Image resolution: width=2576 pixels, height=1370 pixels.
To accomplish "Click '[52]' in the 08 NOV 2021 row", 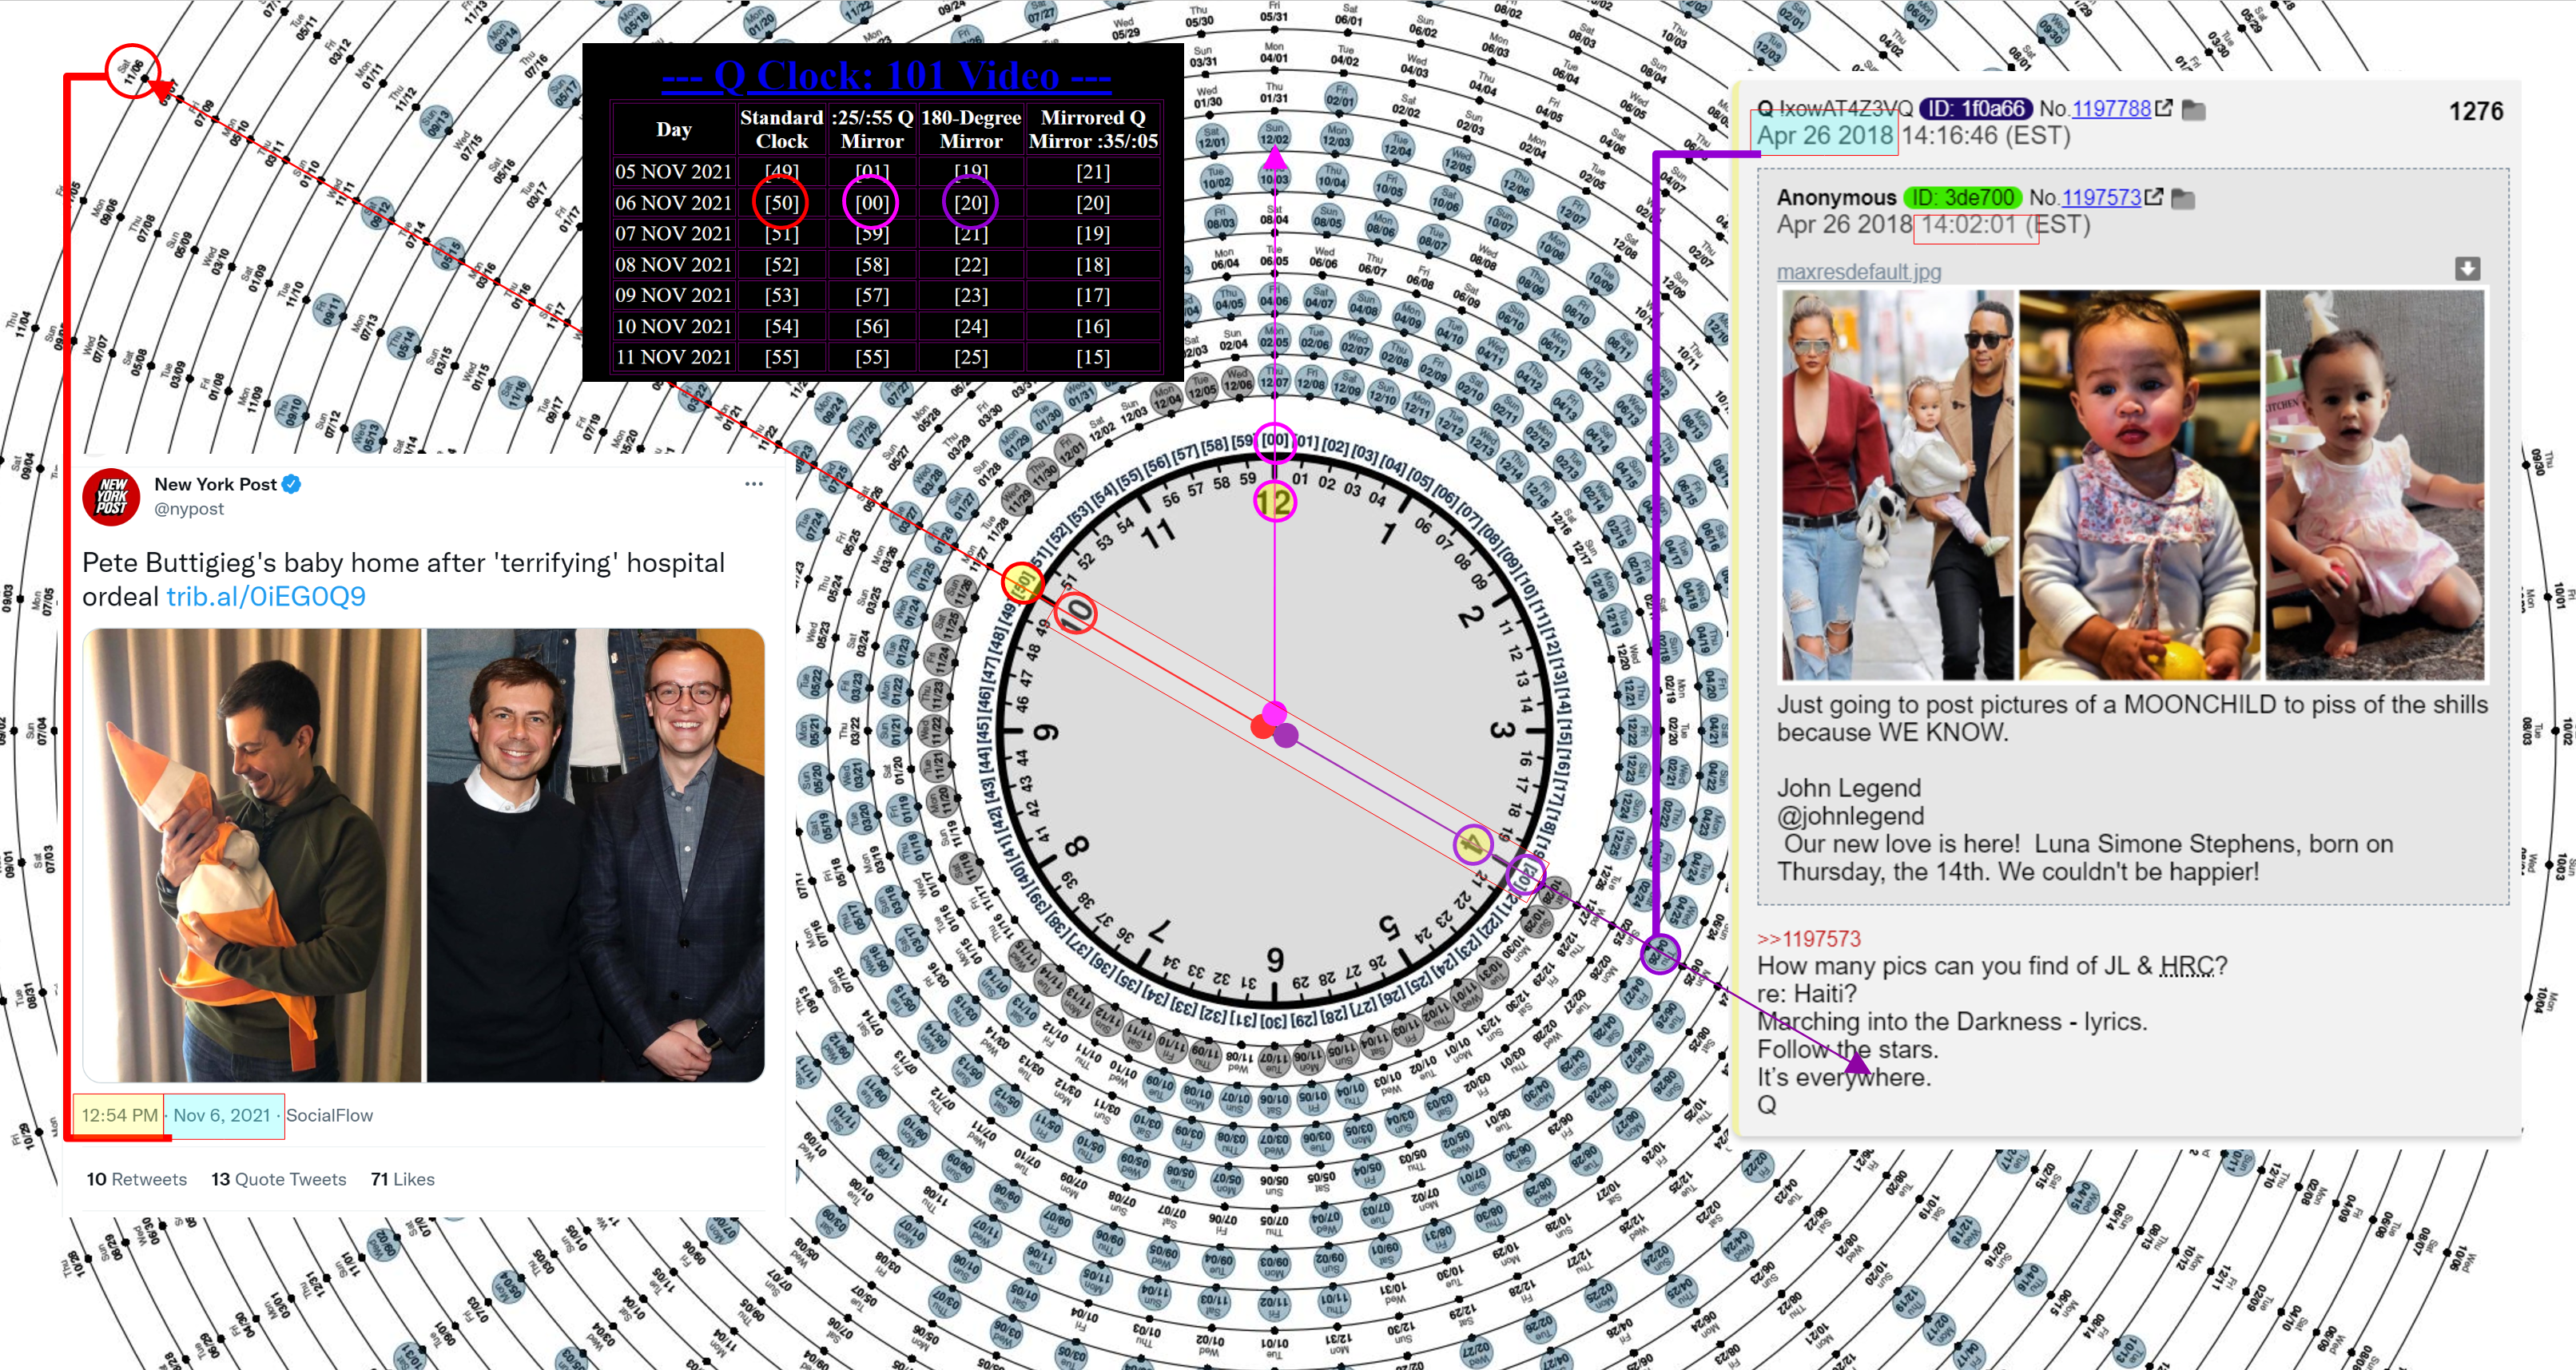I will [x=781, y=264].
